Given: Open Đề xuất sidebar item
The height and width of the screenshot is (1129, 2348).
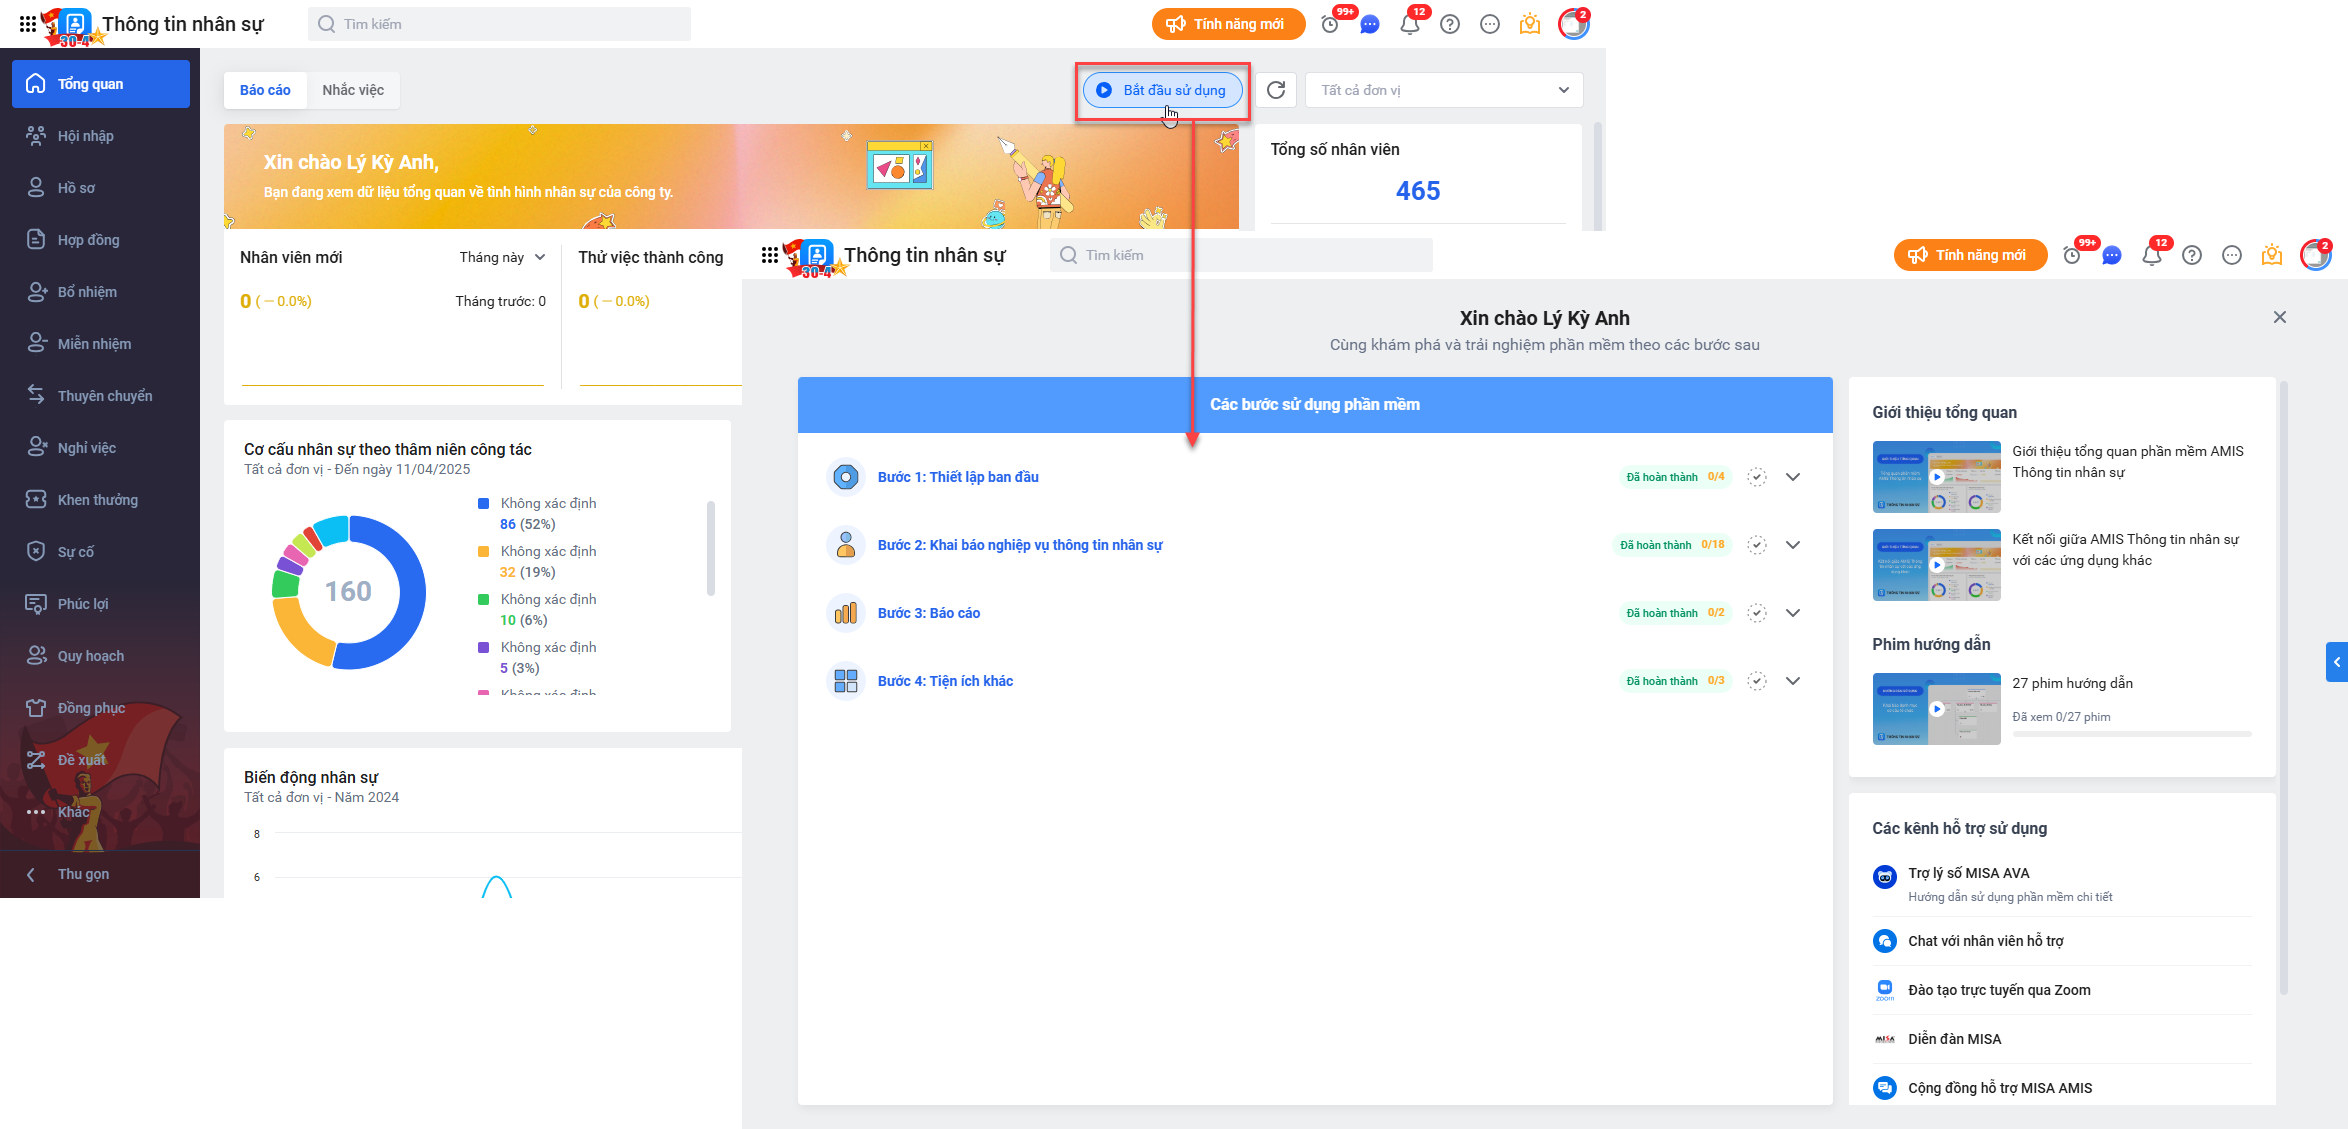Looking at the screenshot, I should tap(101, 760).
